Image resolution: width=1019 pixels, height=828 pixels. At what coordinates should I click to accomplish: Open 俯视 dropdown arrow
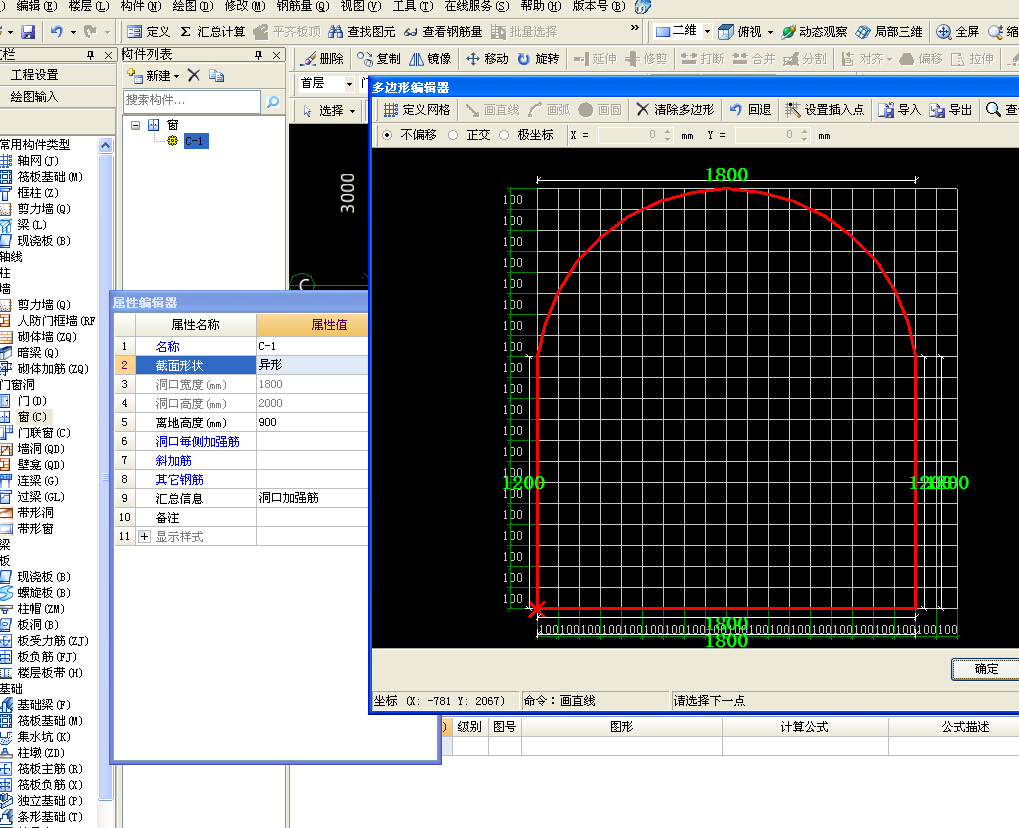pyautogui.click(x=770, y=31)
